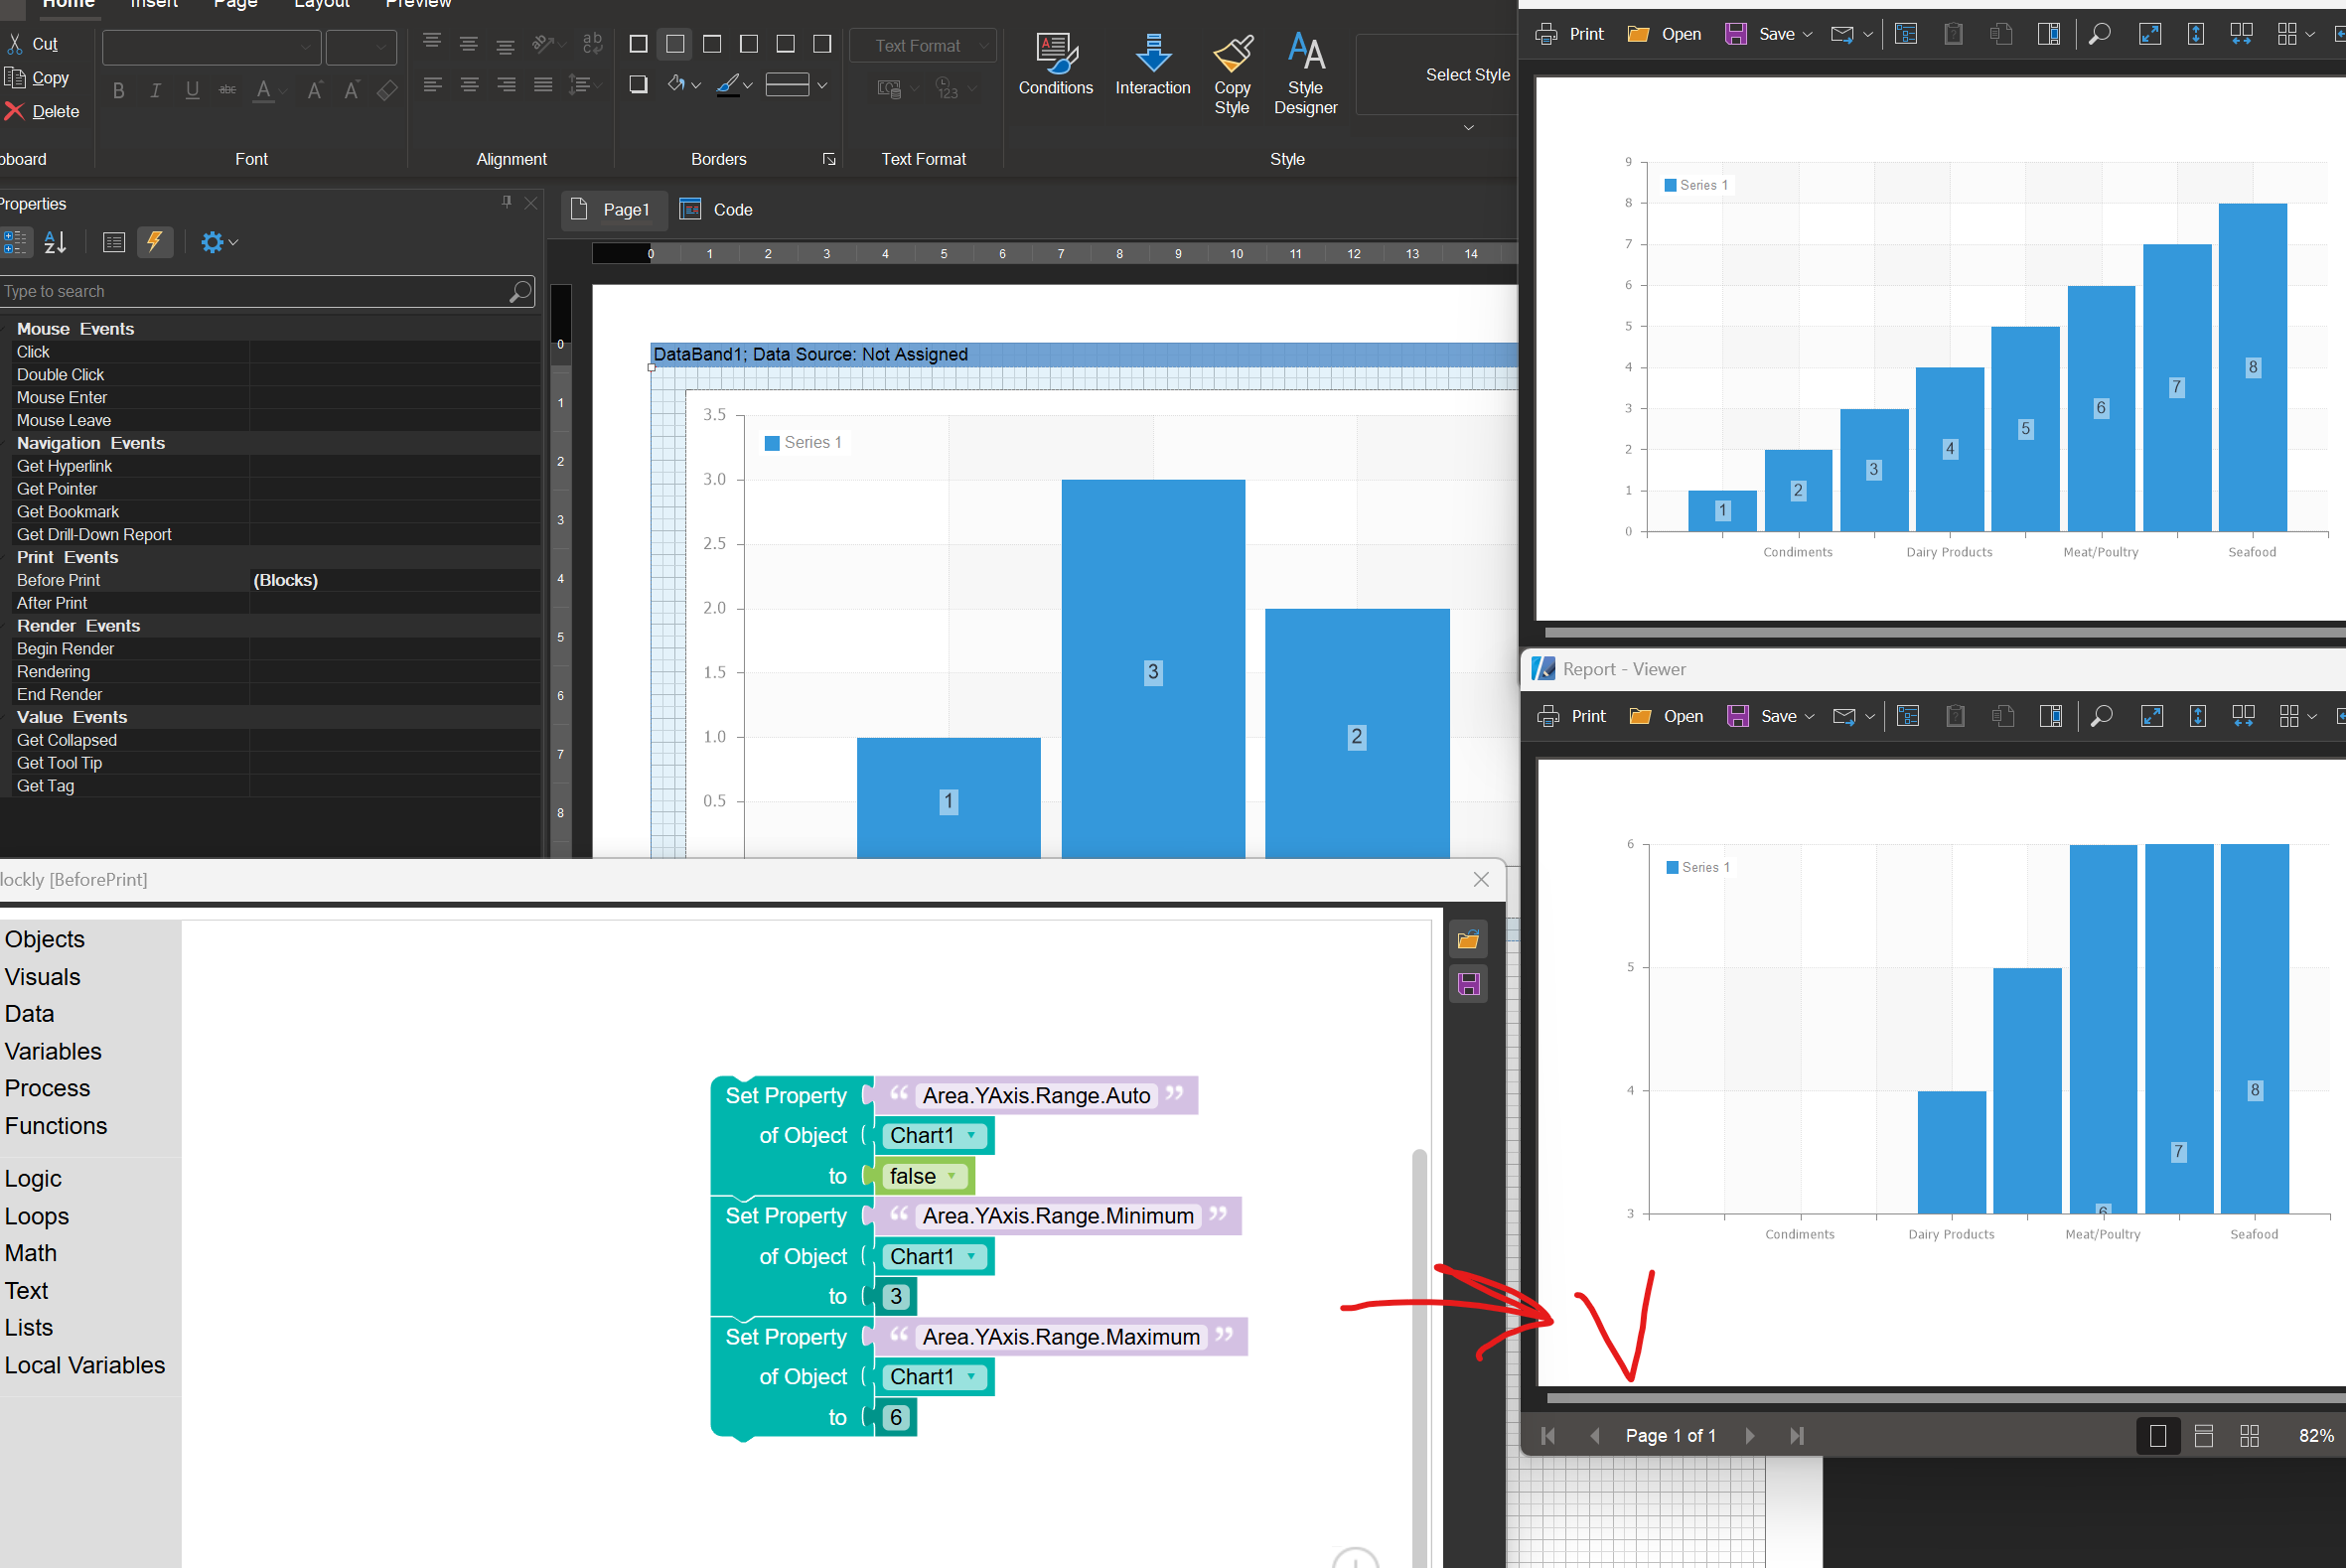
Task: Open the false value dropdown in Blockly block
Action: 923,1176
